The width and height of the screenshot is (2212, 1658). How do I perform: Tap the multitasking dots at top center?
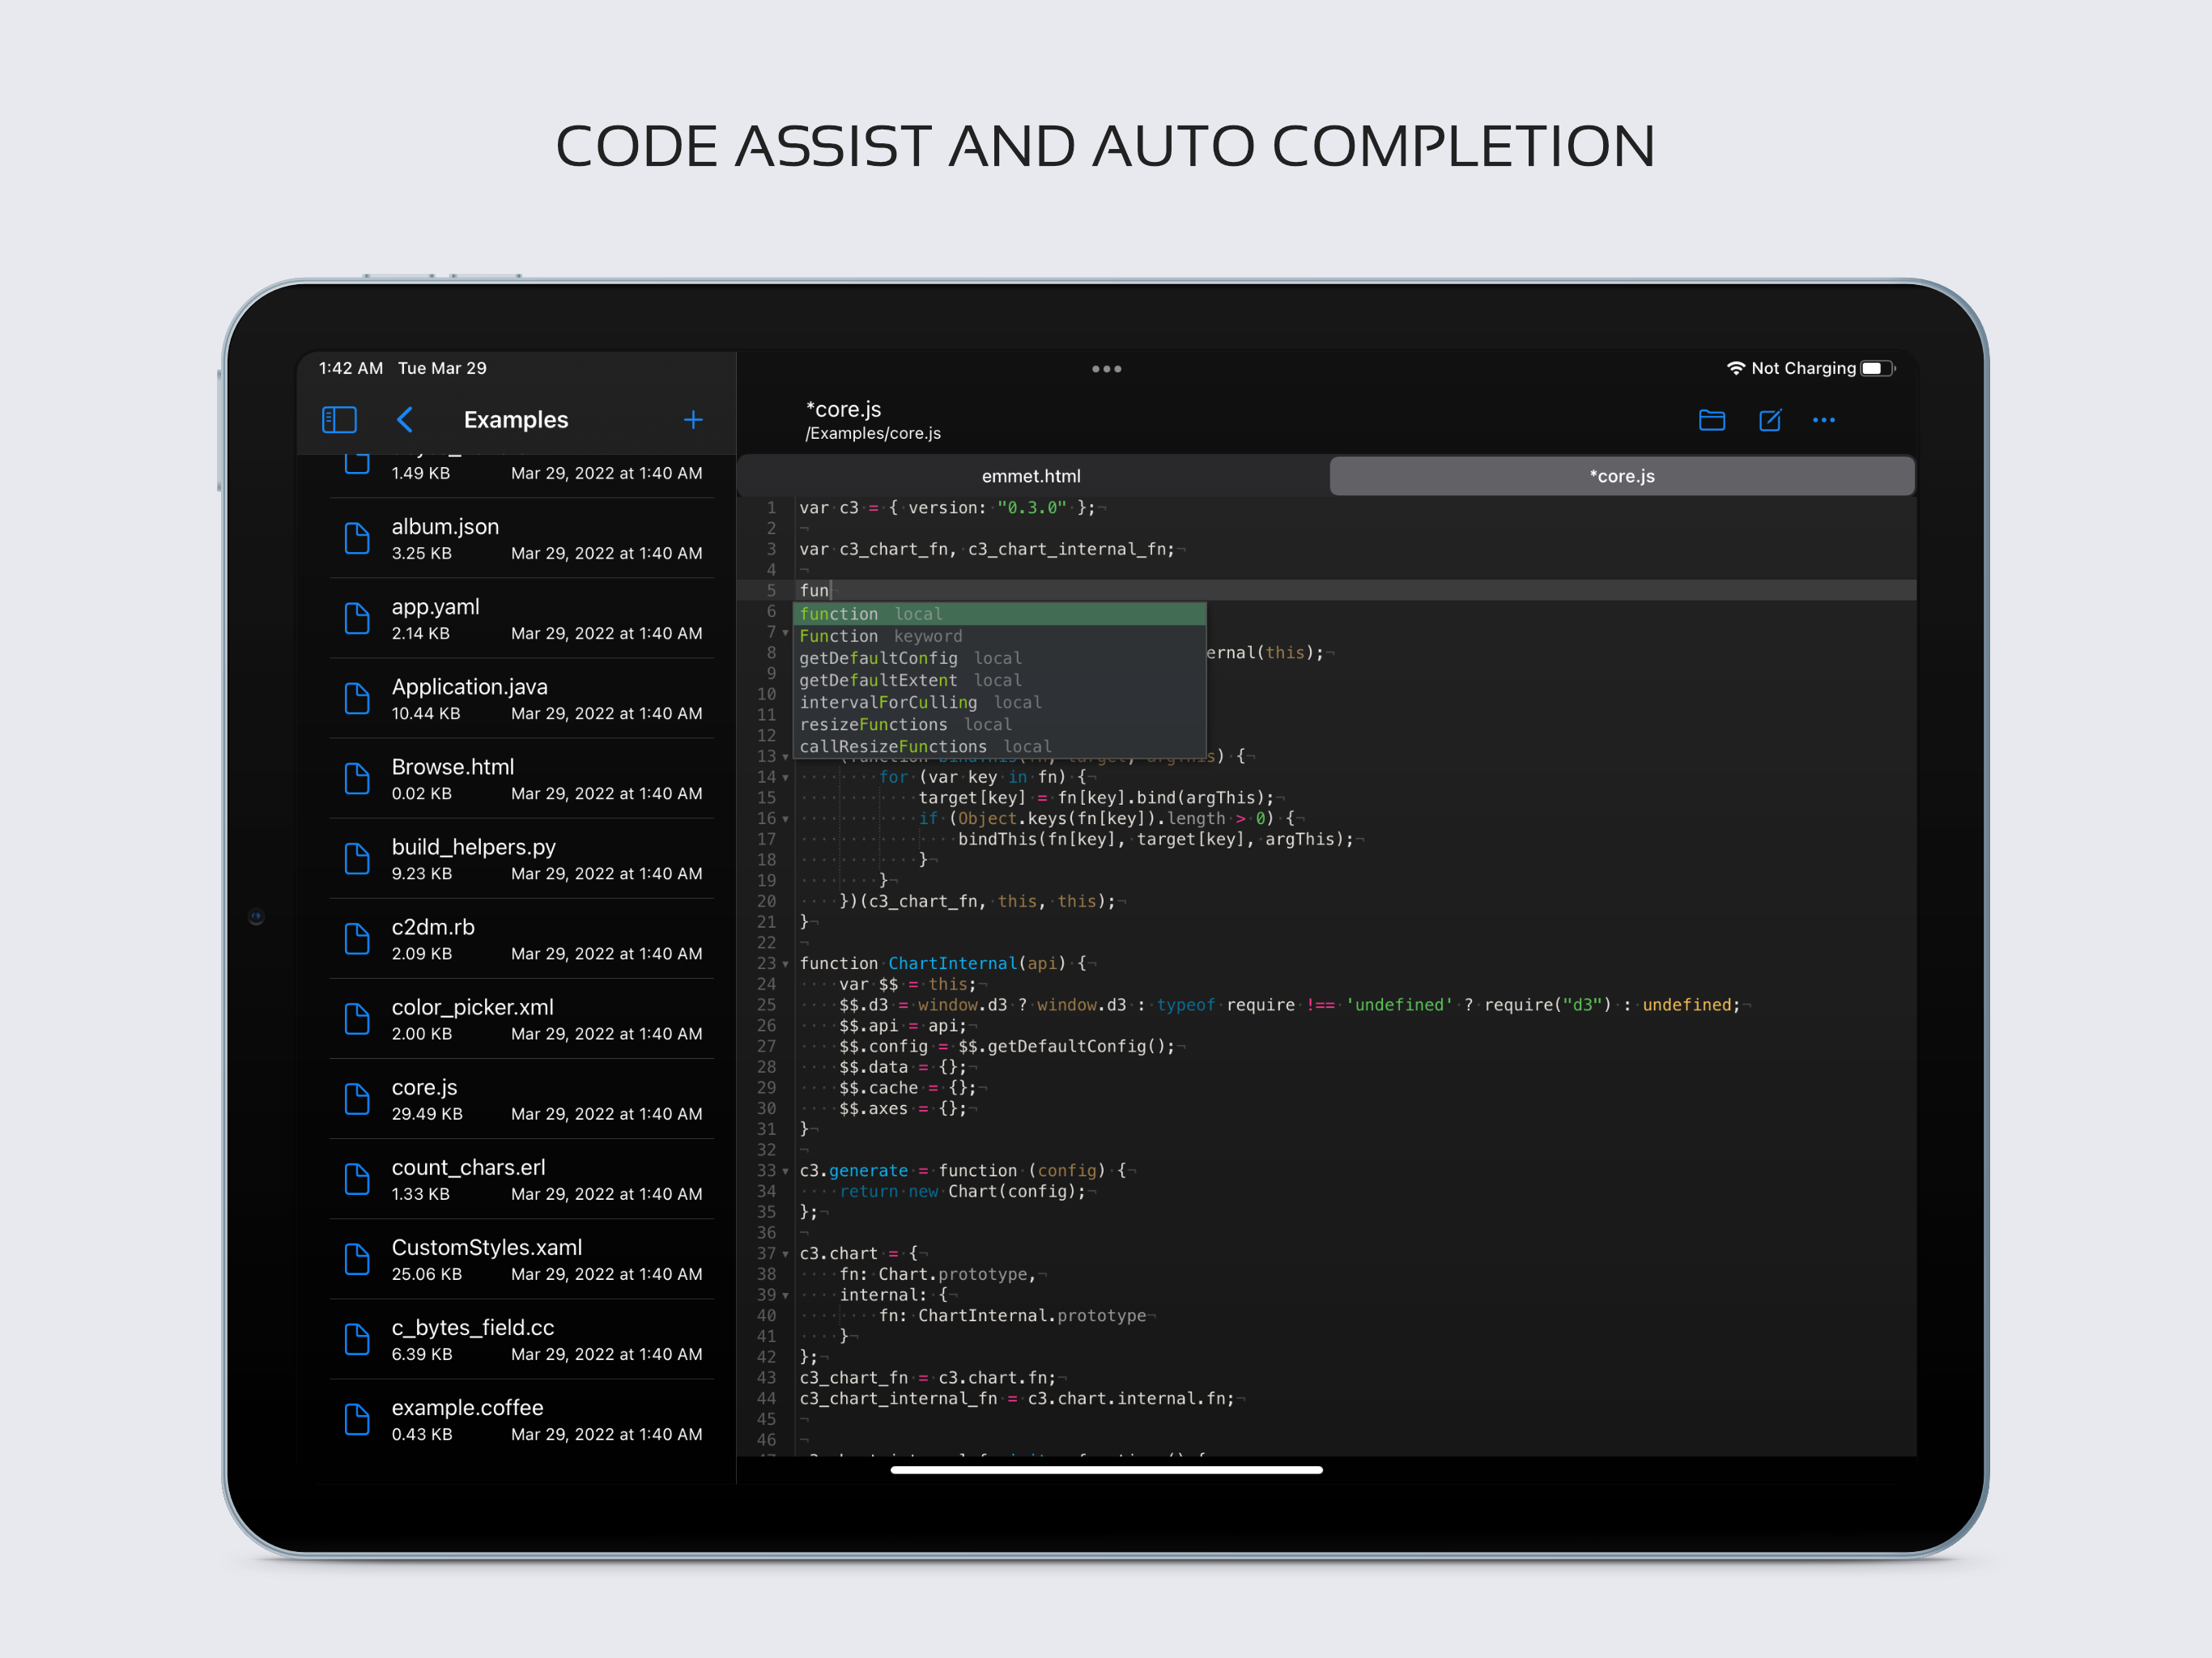click(x=1106, y=369)
